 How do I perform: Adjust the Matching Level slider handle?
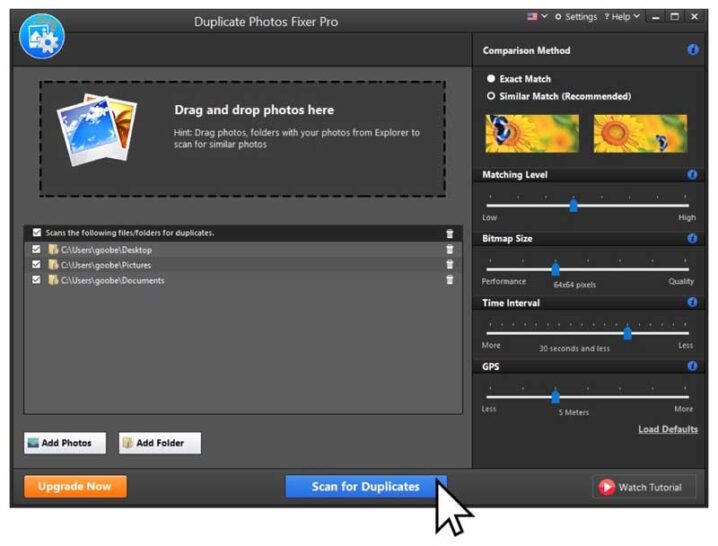(573, 206)
